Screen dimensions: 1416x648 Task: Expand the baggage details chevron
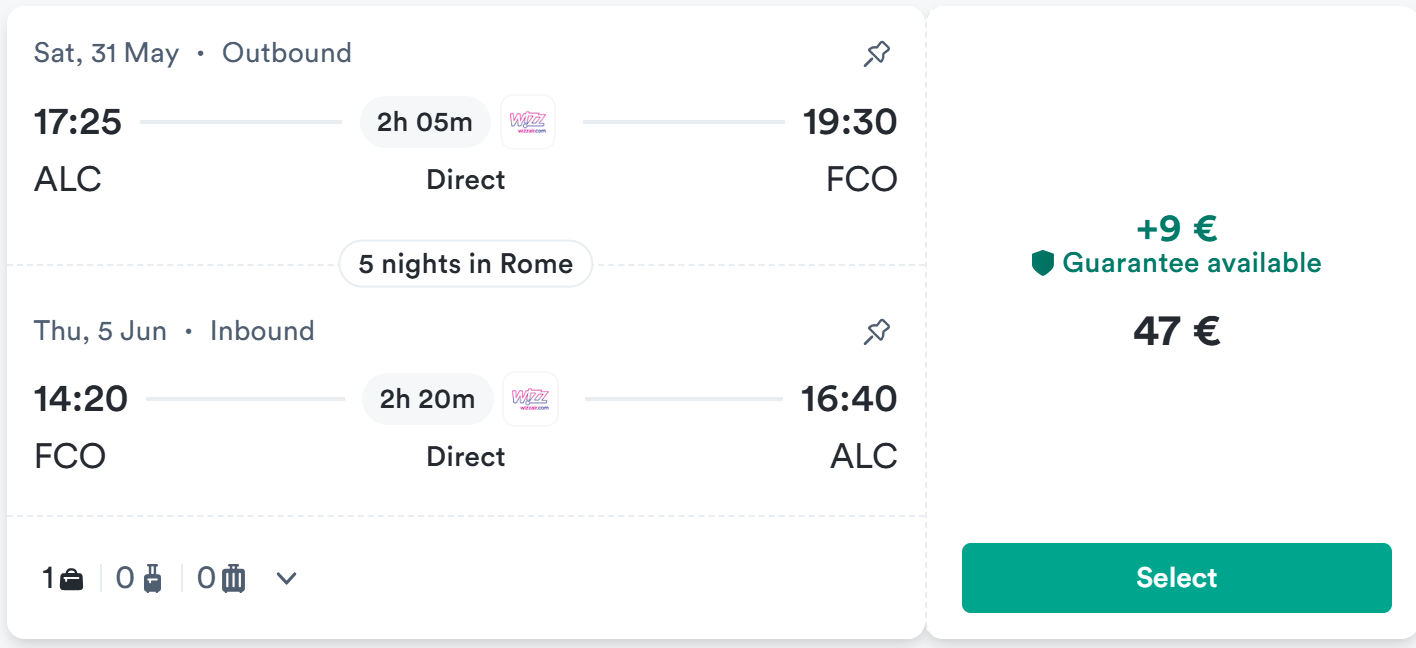click(x=287, y=579)
